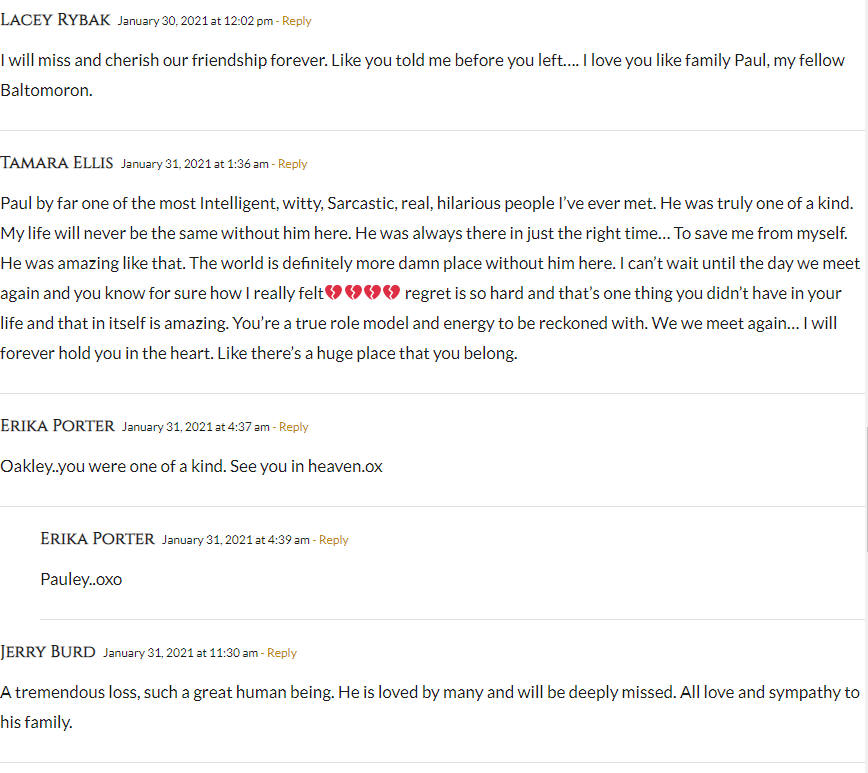The image size is (868, 773).
Task: Click the January 31, 2021 11:30 am timestamp
Action: pyautogui.click(x=180, y=653)
